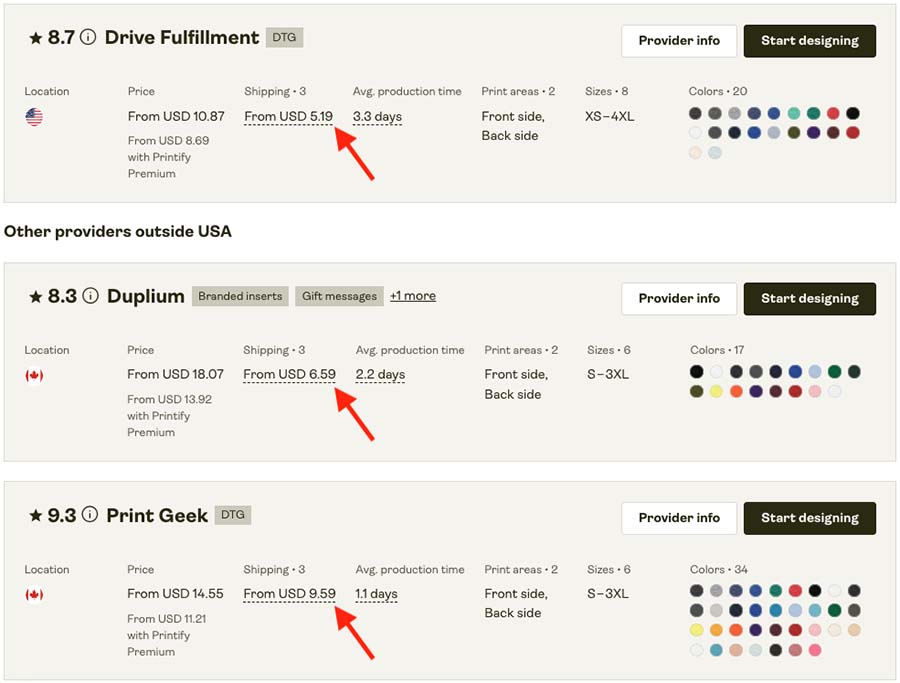
Task: Click the Drive Fulfillment provider name
Action: (x=182, y=37)
